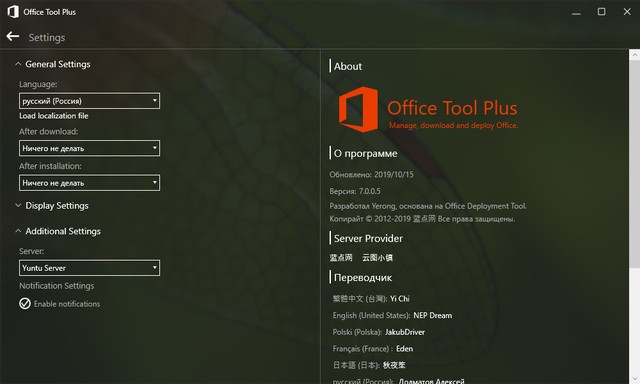
Task: Click the scrollbar down arrow
Action: pyautogui.click(x=635, y=379)
